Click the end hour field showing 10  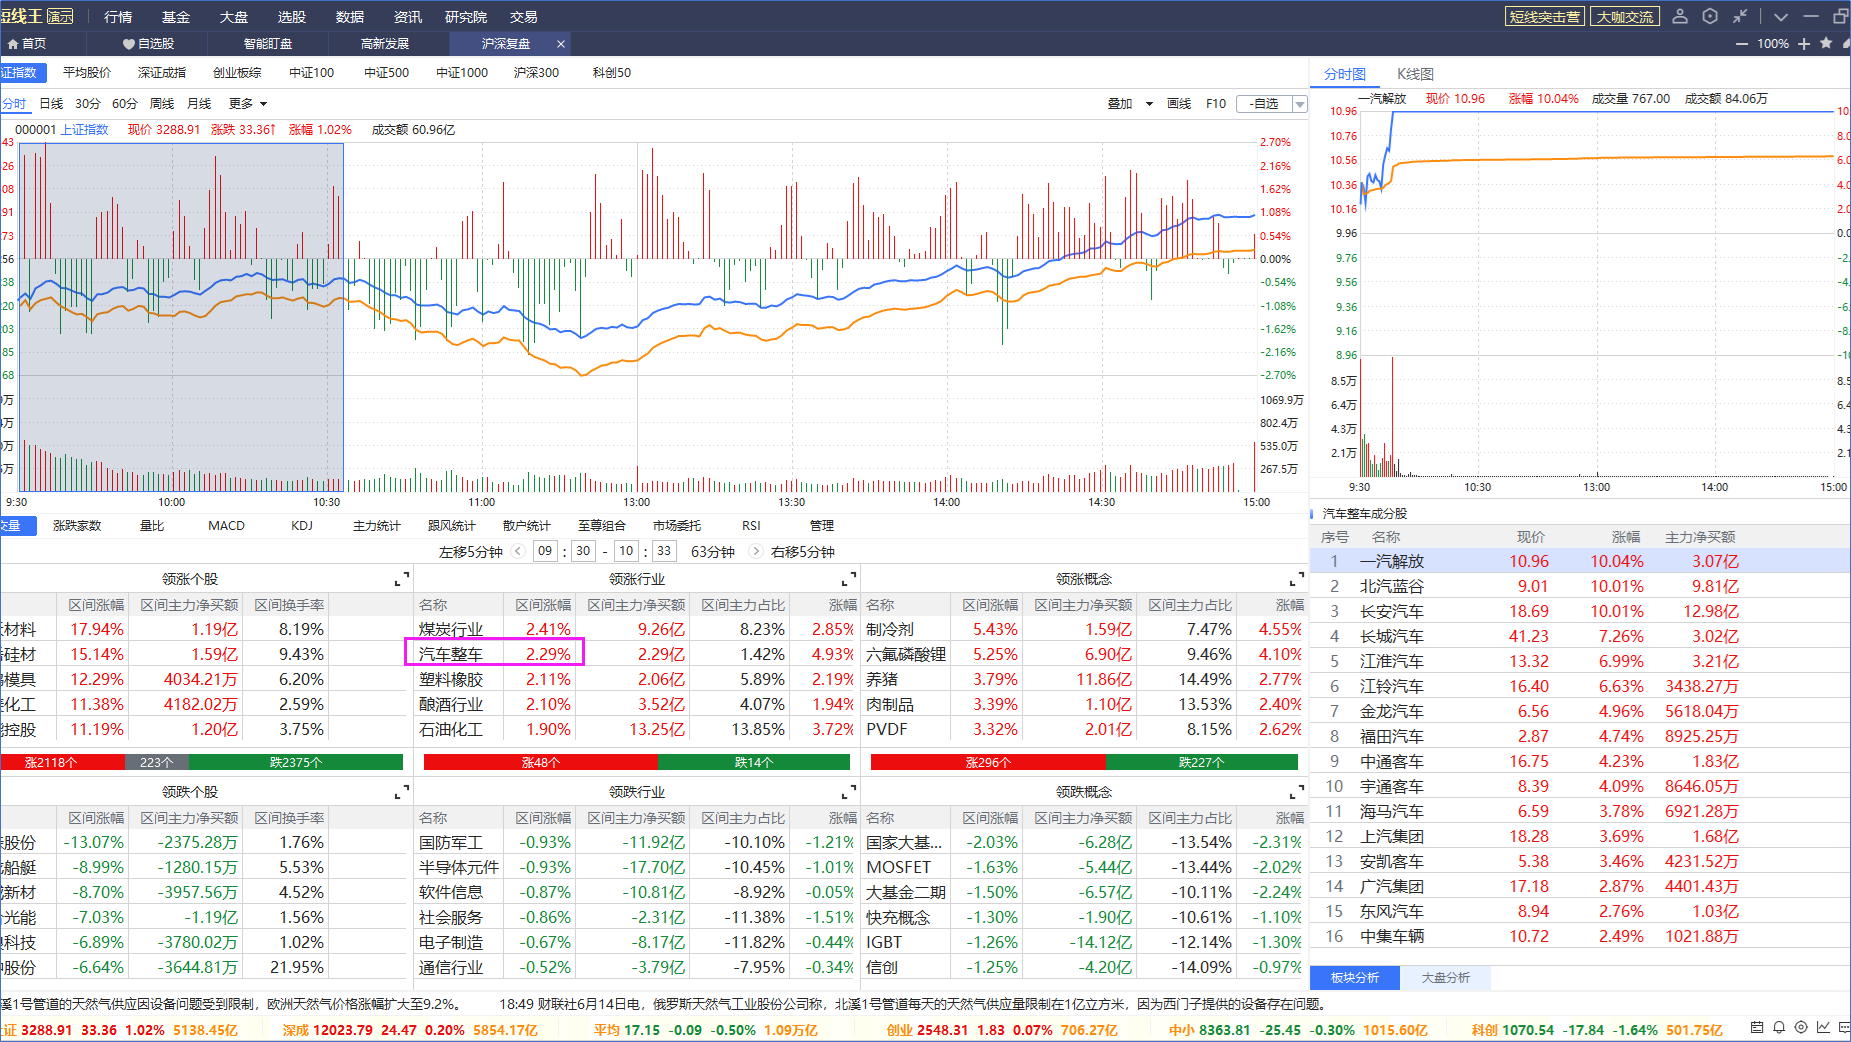[626, 551]
